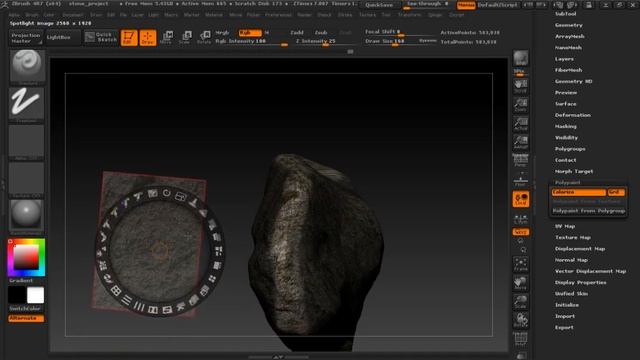Adjust the Rgb Intensity slider
The image size is (640, 360).
click(251, 42)
